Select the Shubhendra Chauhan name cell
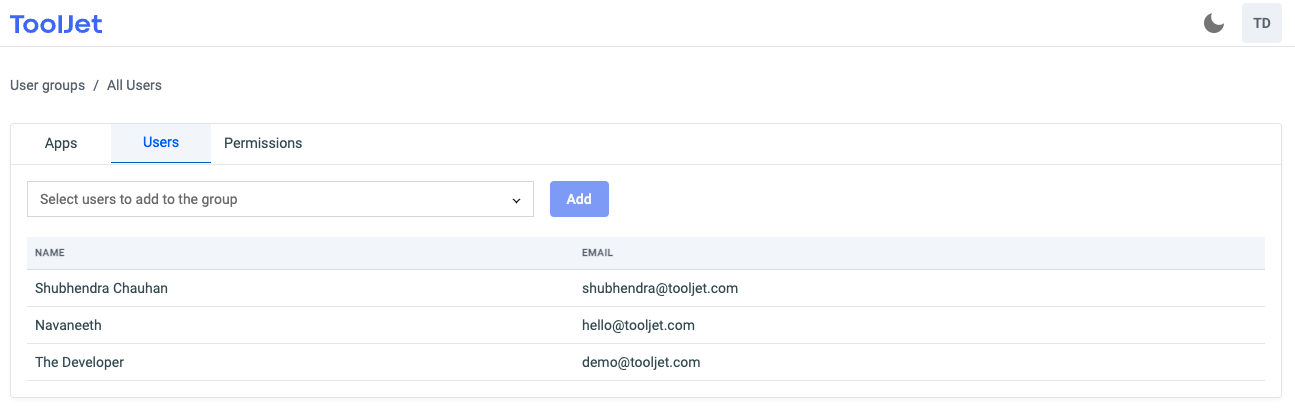 [101, 288]
